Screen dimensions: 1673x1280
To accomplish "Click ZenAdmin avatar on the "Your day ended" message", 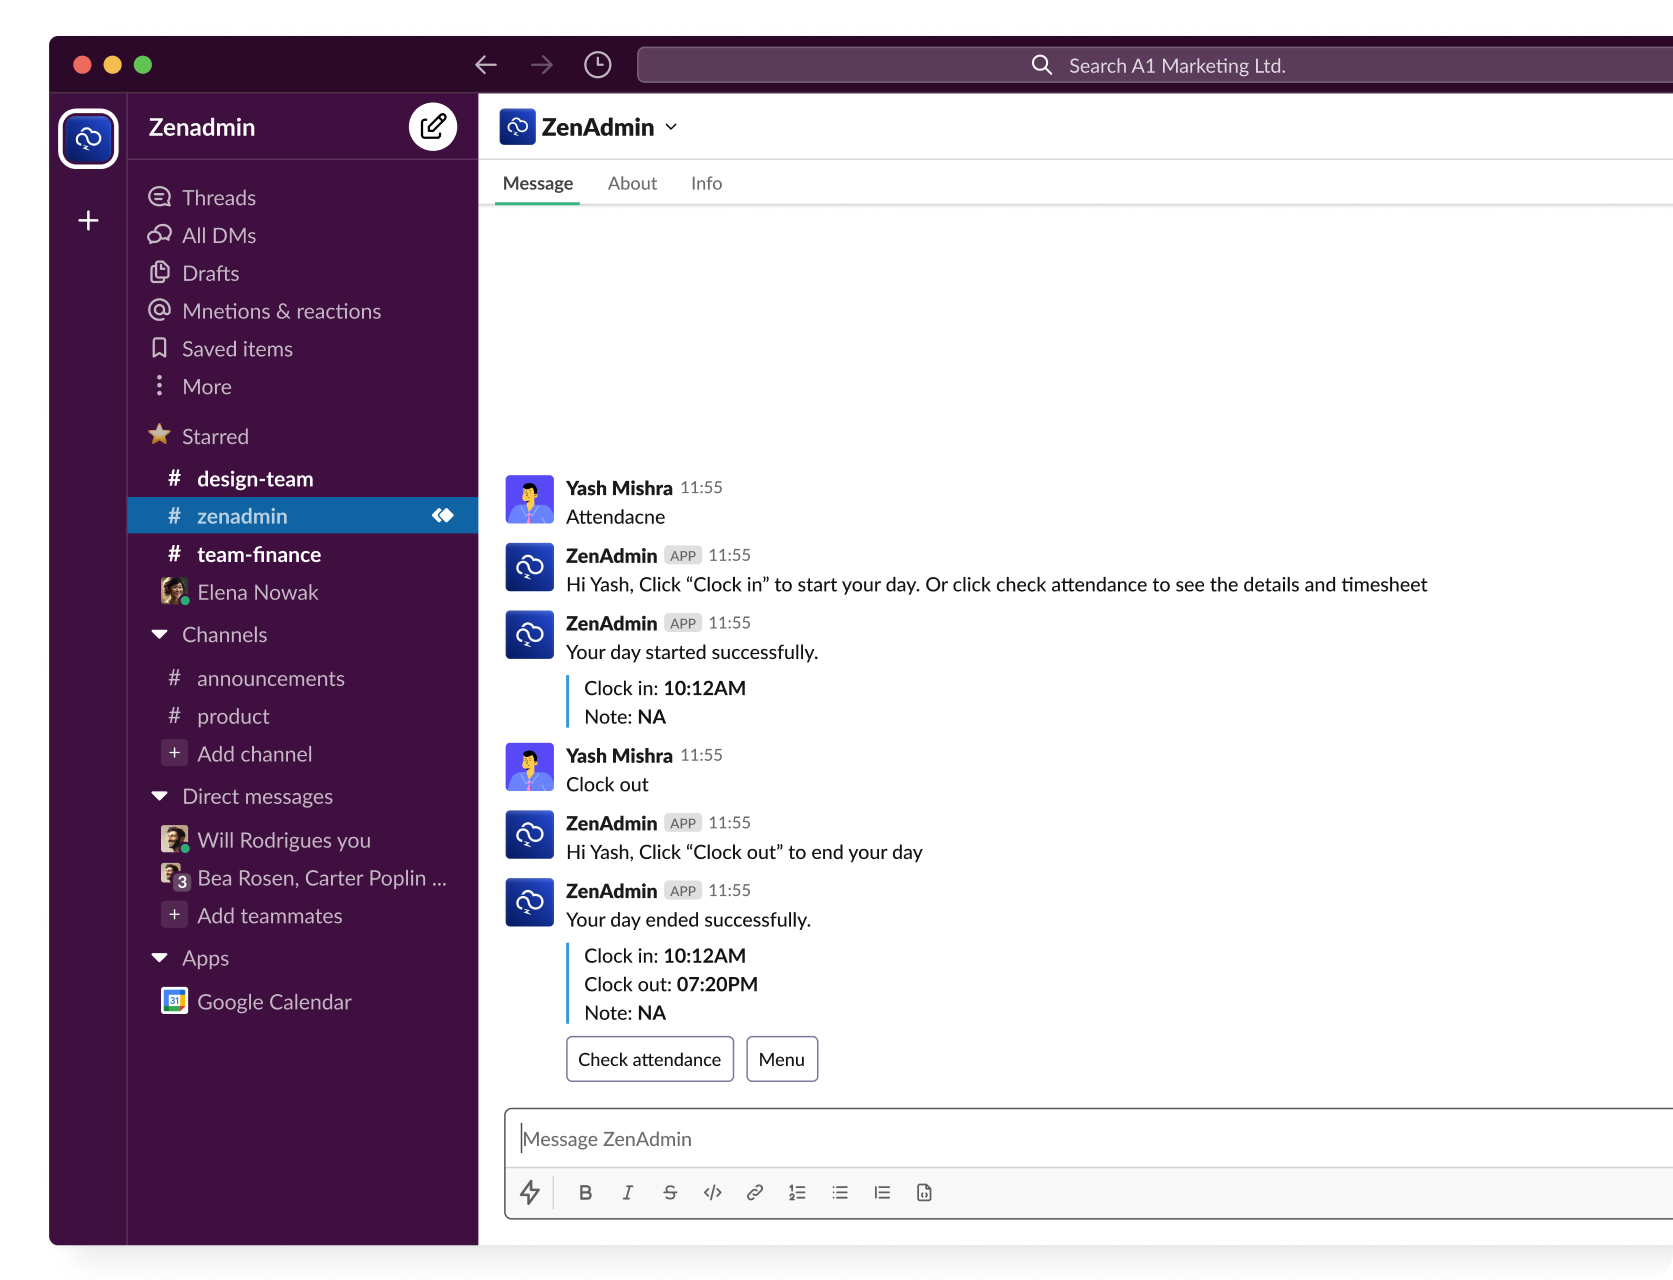I will [x=530, y=902].
